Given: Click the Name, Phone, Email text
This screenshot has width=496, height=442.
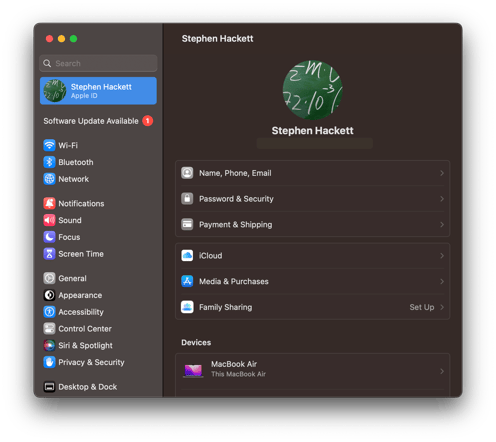Looking at the screenshot, I should (x=235, y=173).
